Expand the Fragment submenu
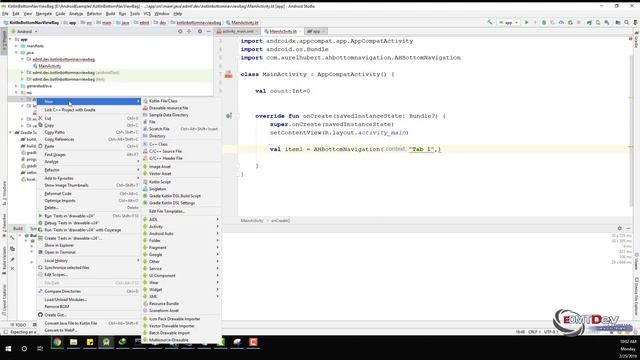 pyautogui.click(x=181, y=247)
